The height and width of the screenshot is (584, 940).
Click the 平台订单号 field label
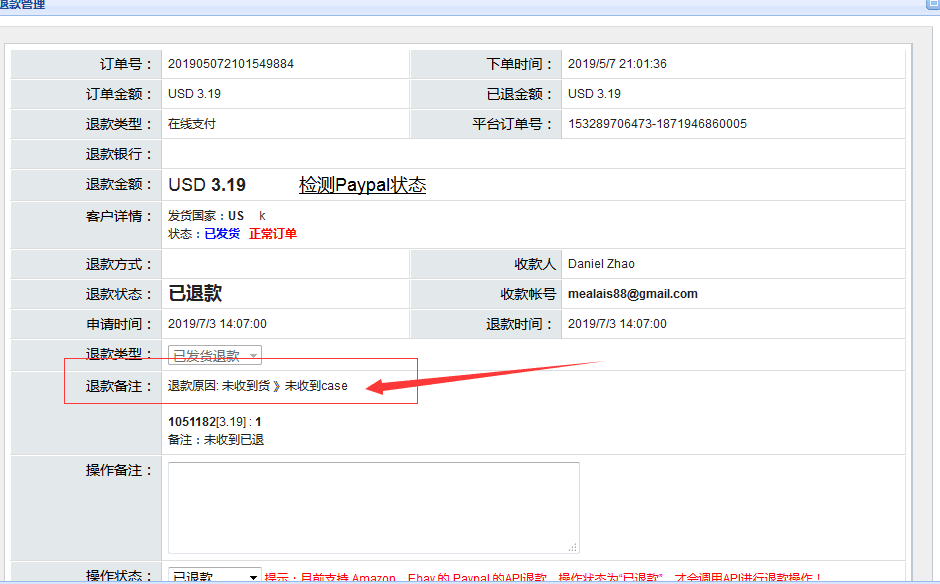[512, 124]
